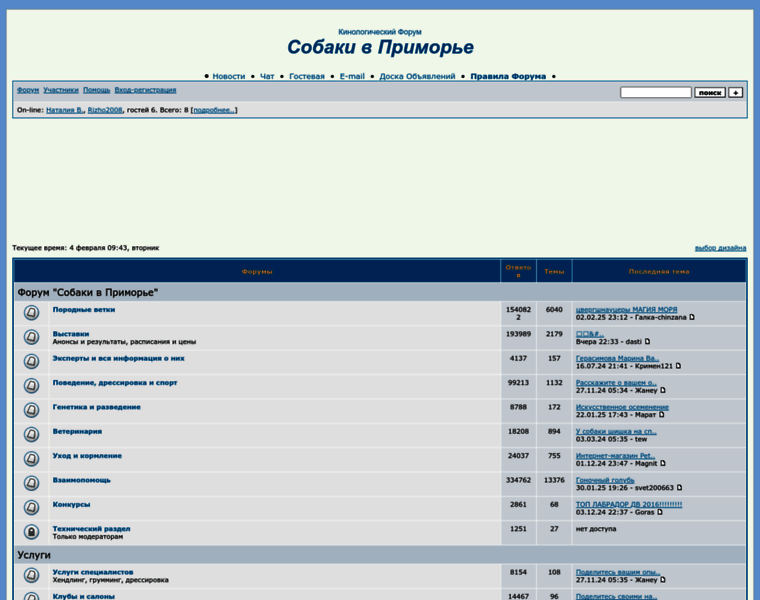The height and width of the screenshot is (600, 760).
Task: Click last-post icon after Галка-chinzana
Action: [x=691, y=318]
